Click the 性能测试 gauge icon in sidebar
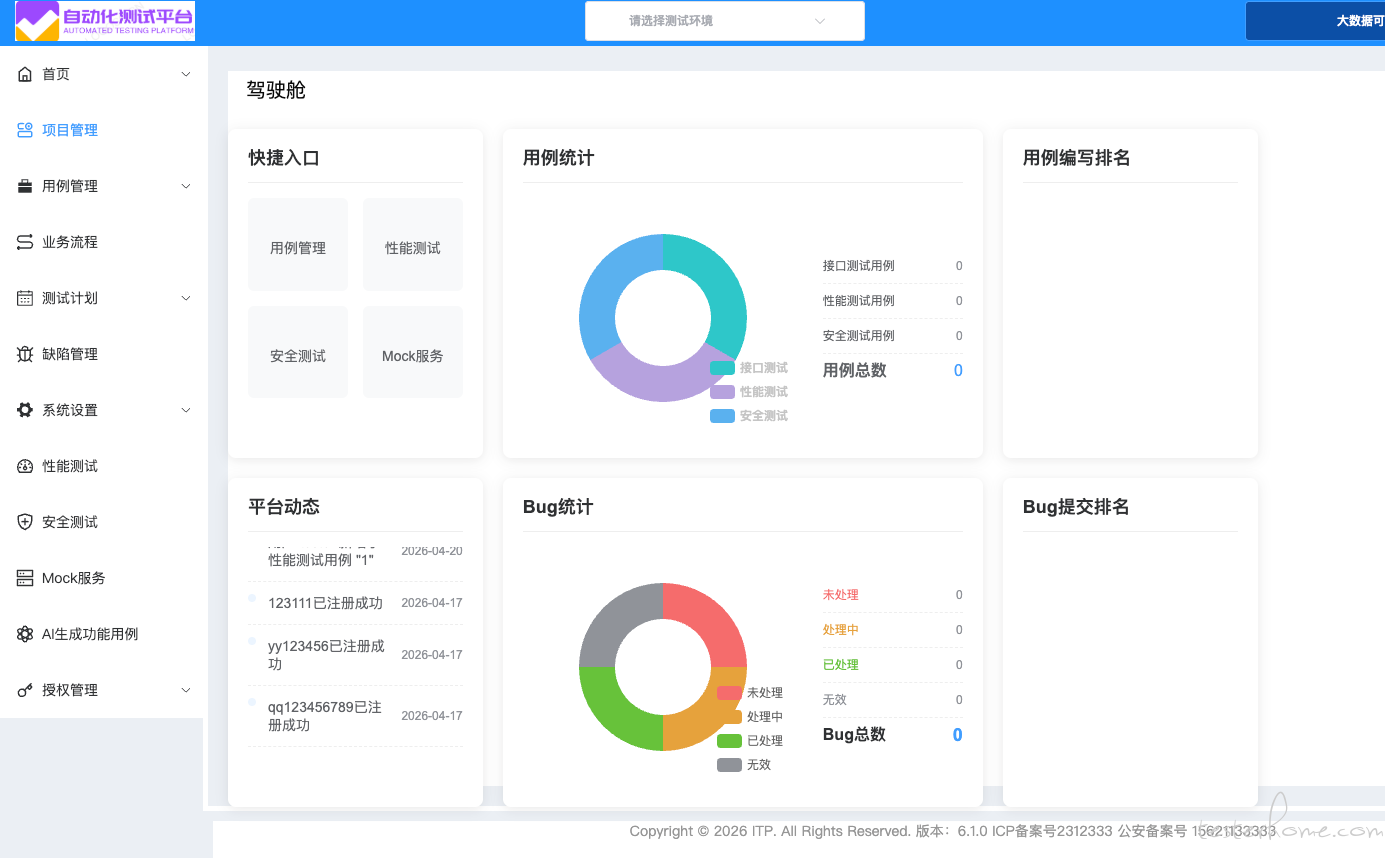1385x858 pixels. tap(25, 466)
